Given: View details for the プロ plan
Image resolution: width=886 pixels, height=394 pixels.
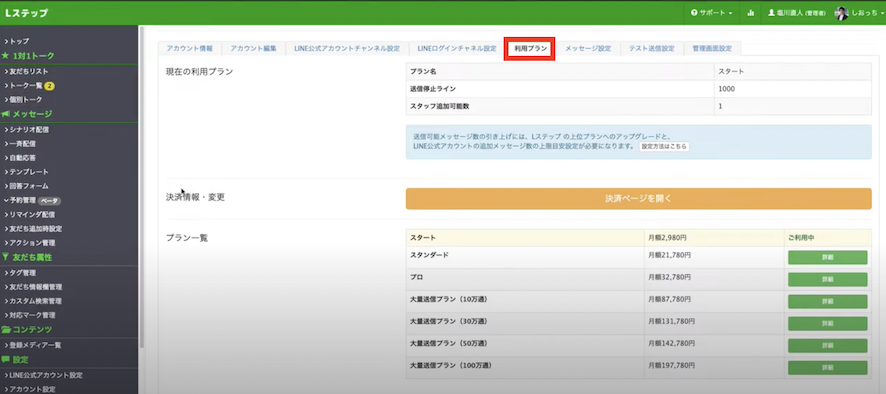Looking at the screenshot, I should pos(827,280).
